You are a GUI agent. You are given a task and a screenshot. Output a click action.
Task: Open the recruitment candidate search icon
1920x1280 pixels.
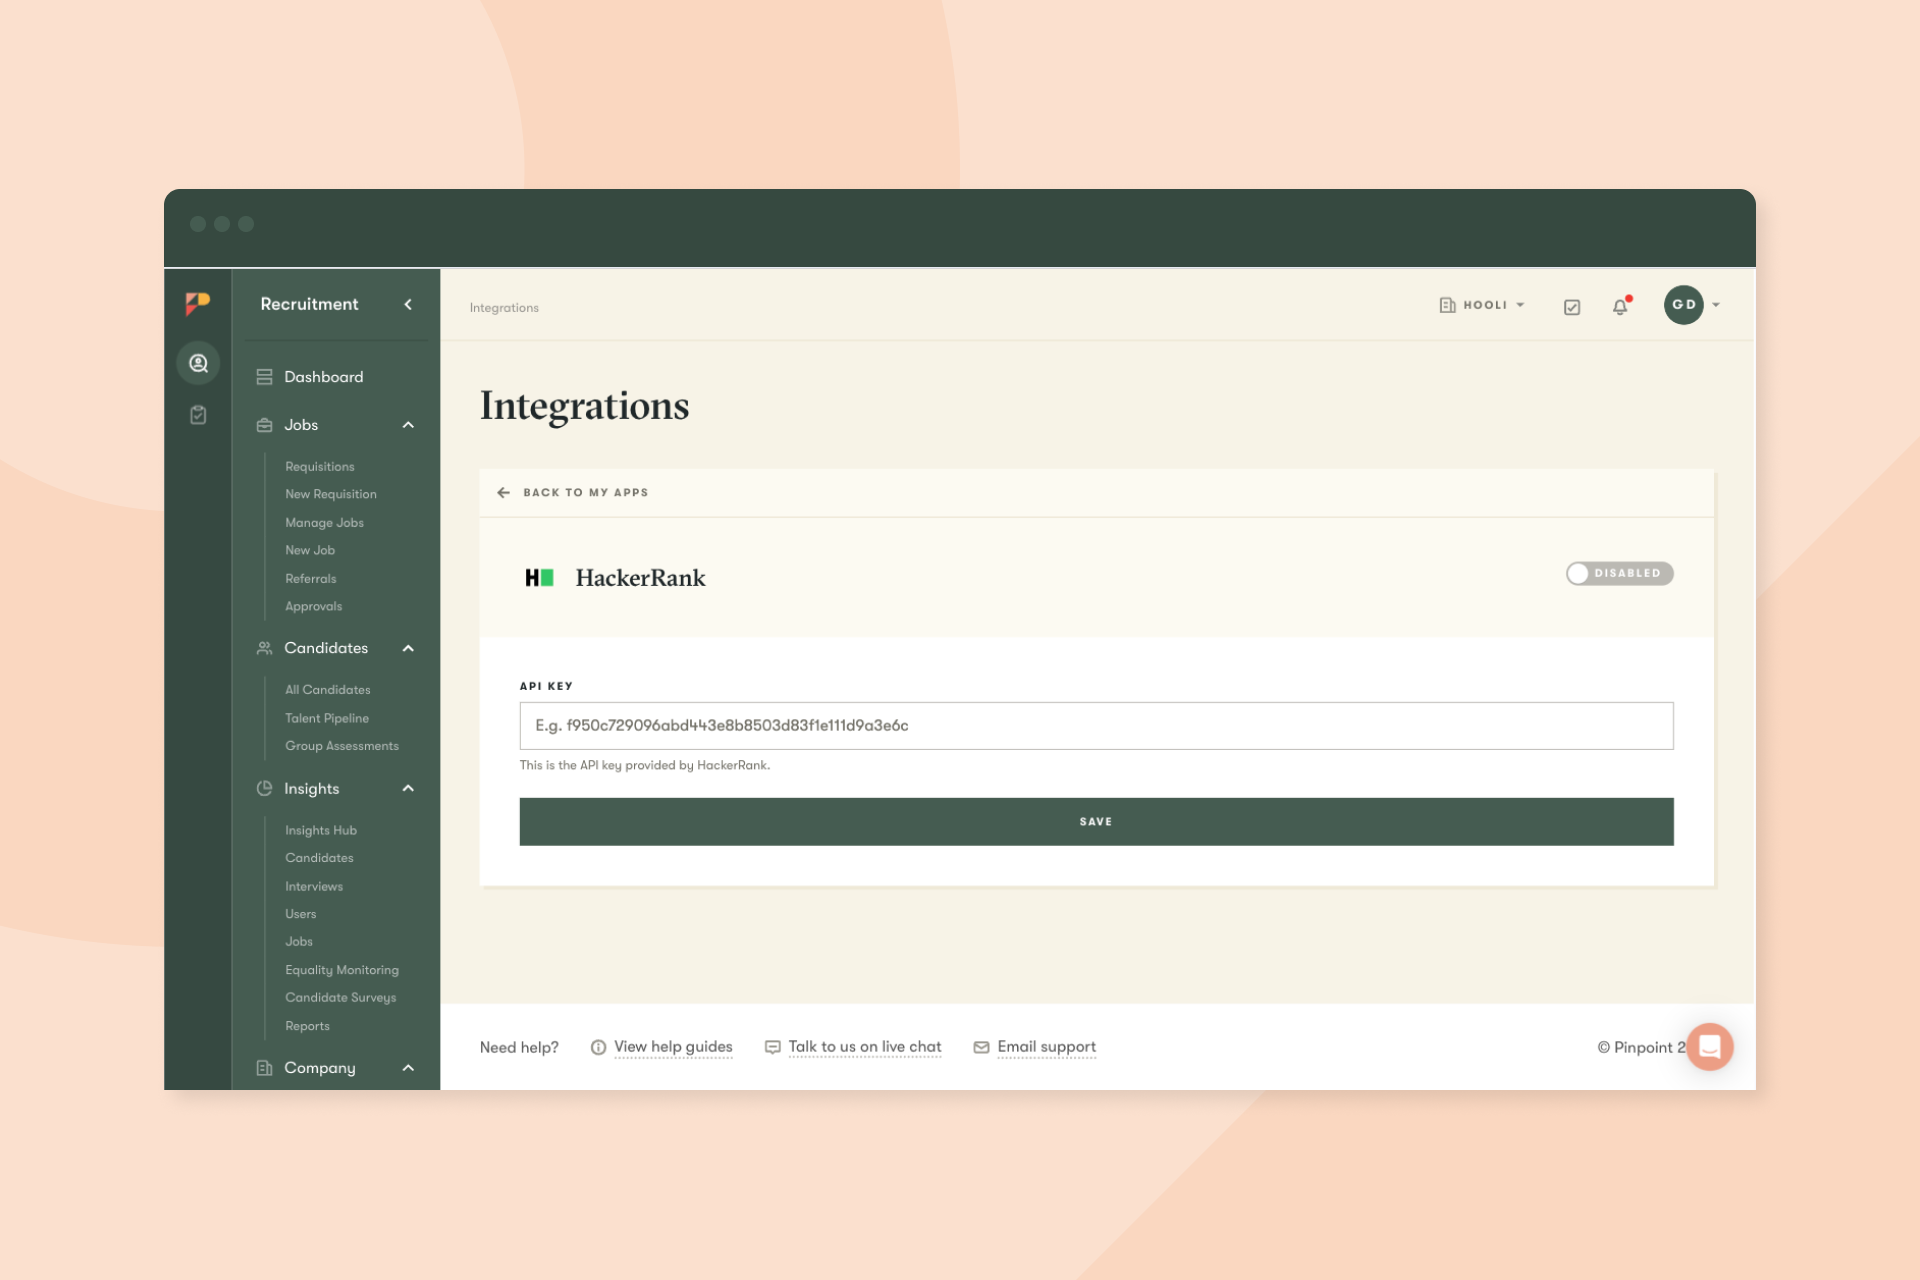(x=198, y=363)
